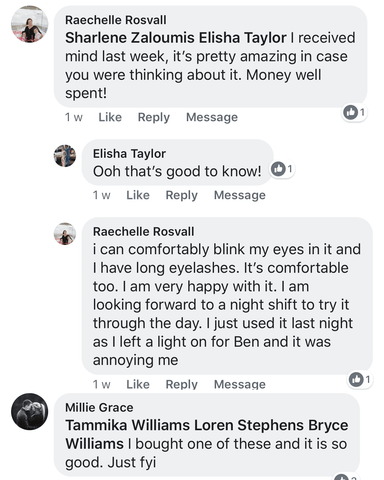Open Elisha Taylor author name on the reply

pos(129,154)
